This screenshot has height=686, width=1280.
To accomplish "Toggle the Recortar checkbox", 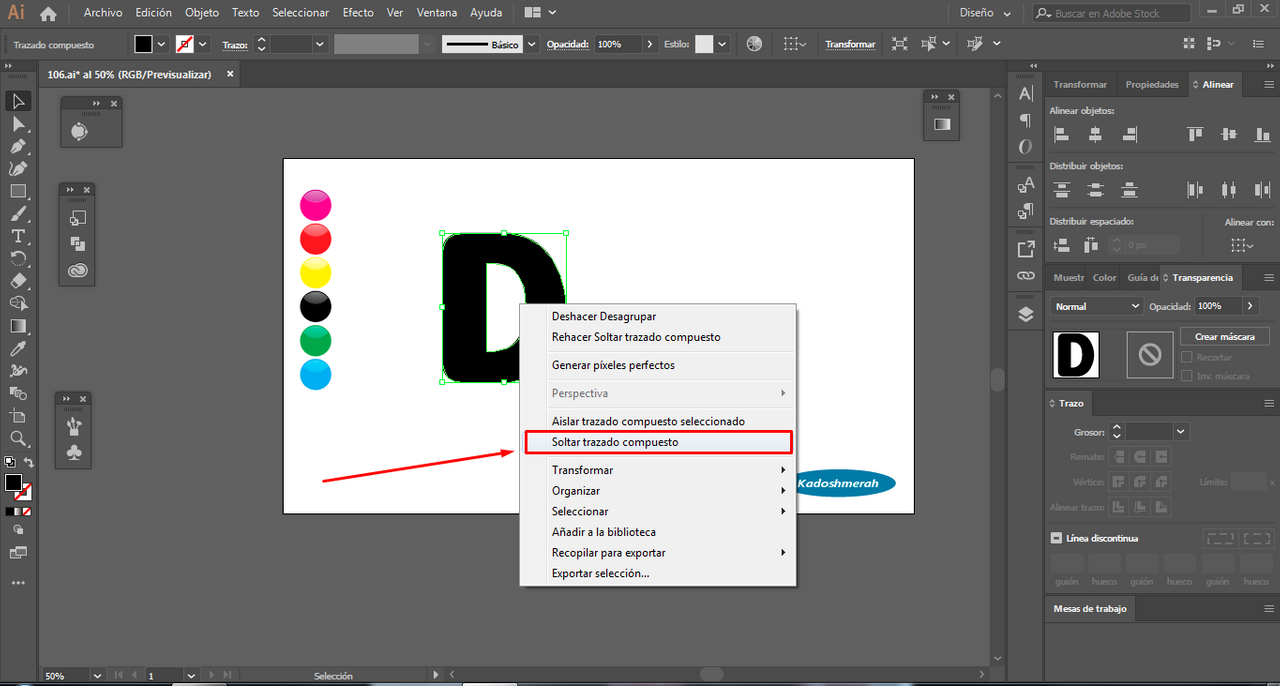I will tap(1187, 357).
